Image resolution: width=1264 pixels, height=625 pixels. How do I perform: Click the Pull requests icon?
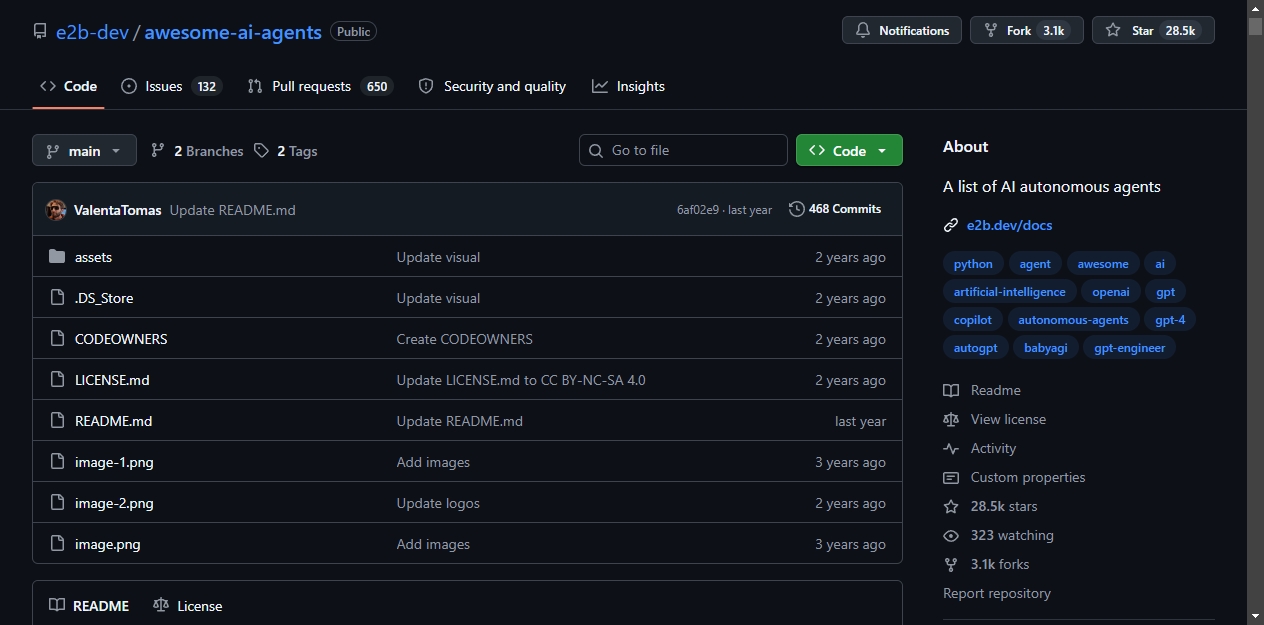point(255,86)
